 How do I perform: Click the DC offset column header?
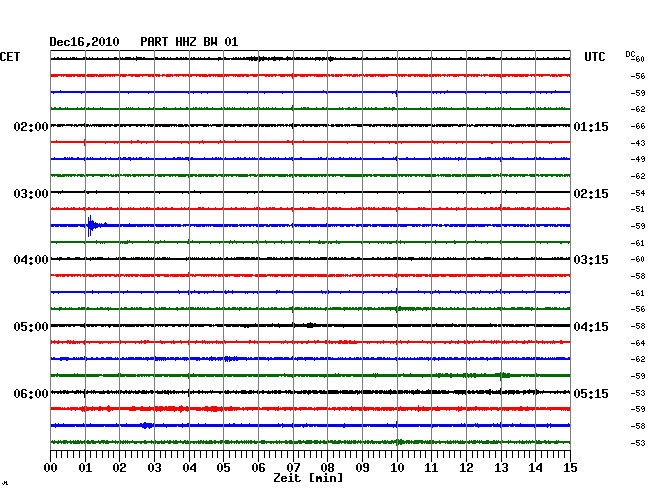click(632, 54)
